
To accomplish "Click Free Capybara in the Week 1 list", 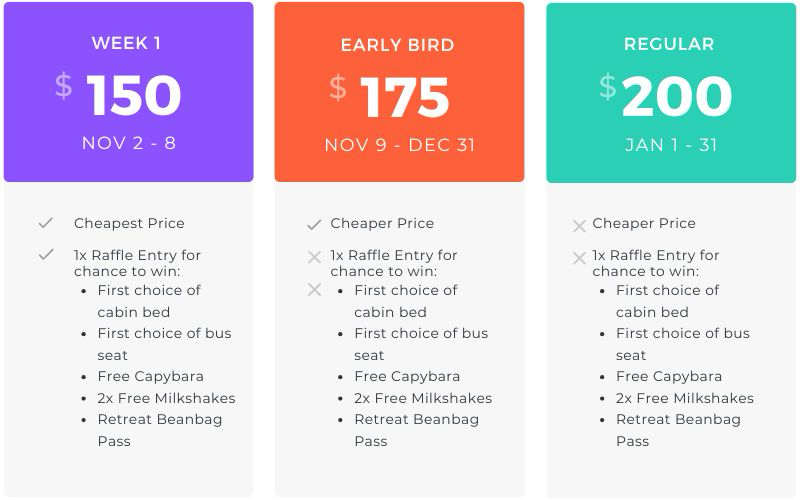I will [x=150, y=376].
